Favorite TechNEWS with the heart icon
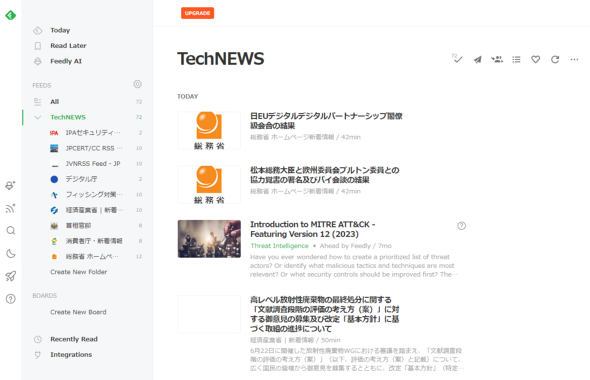The width and height of the screenshot is (590, 380). [535, 59]
